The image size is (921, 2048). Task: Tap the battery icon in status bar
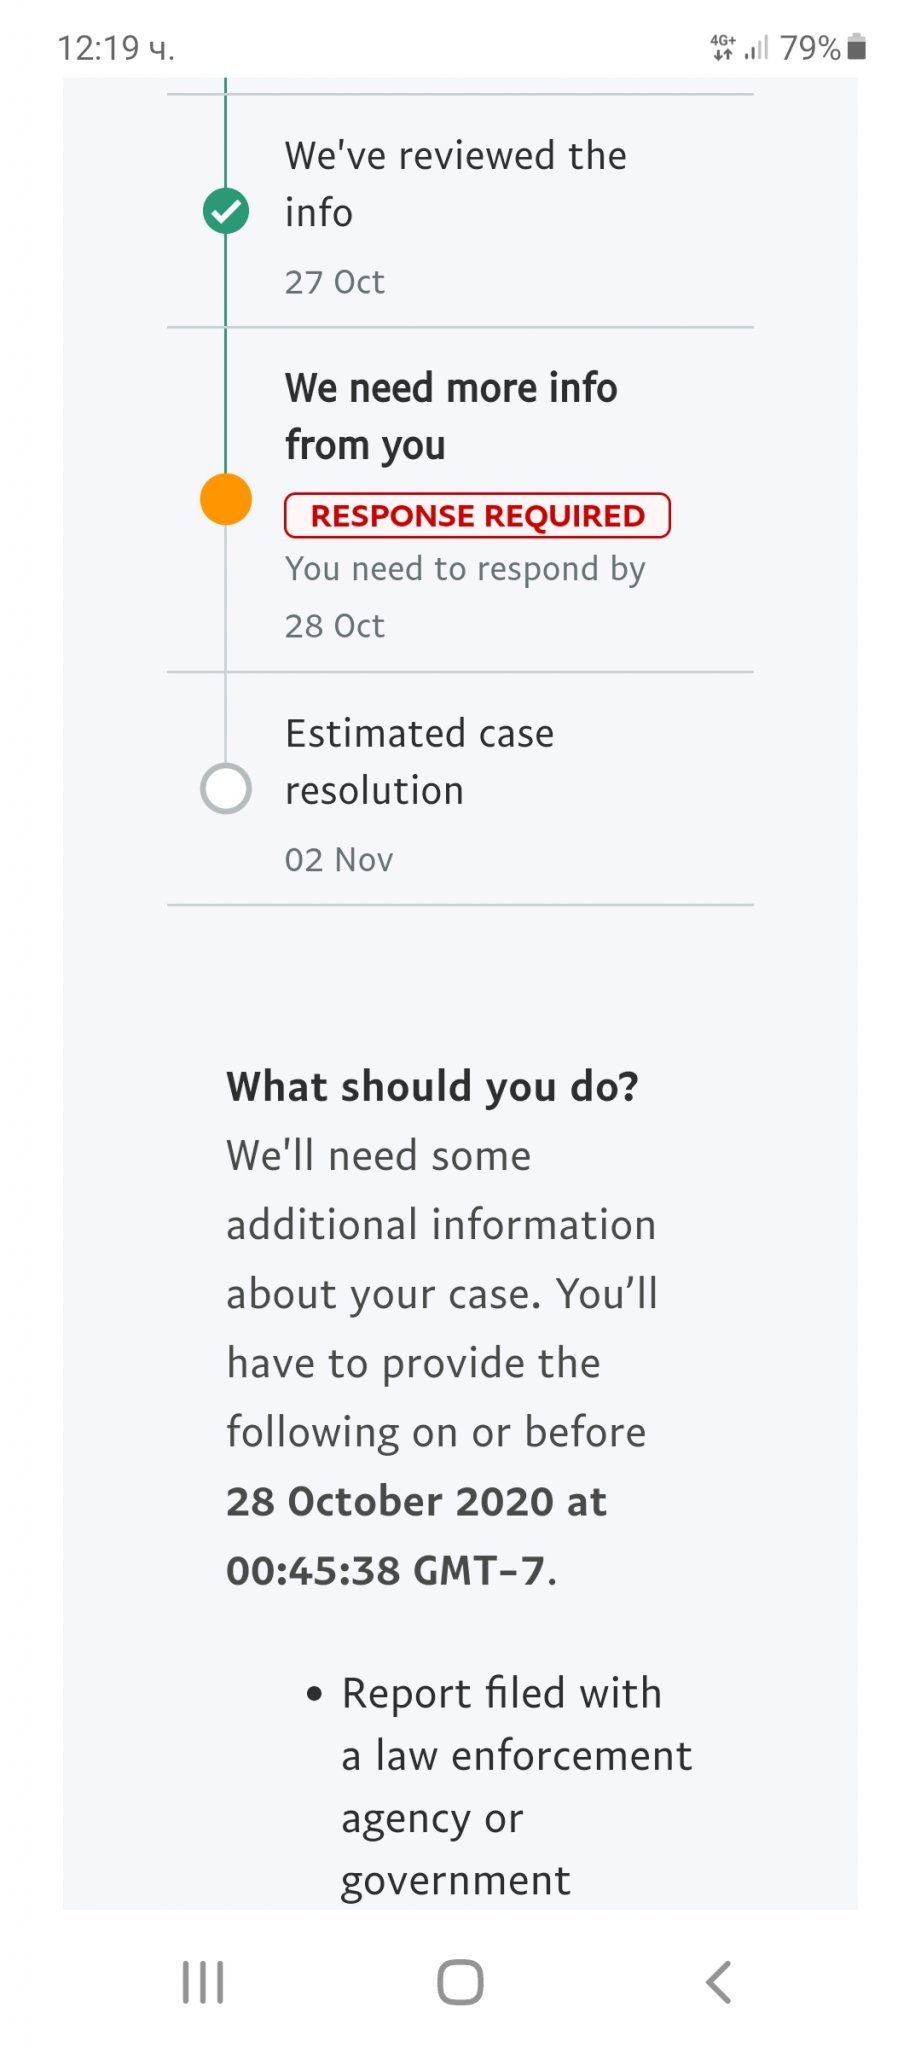pyautogui.click(x=856, y=47)
